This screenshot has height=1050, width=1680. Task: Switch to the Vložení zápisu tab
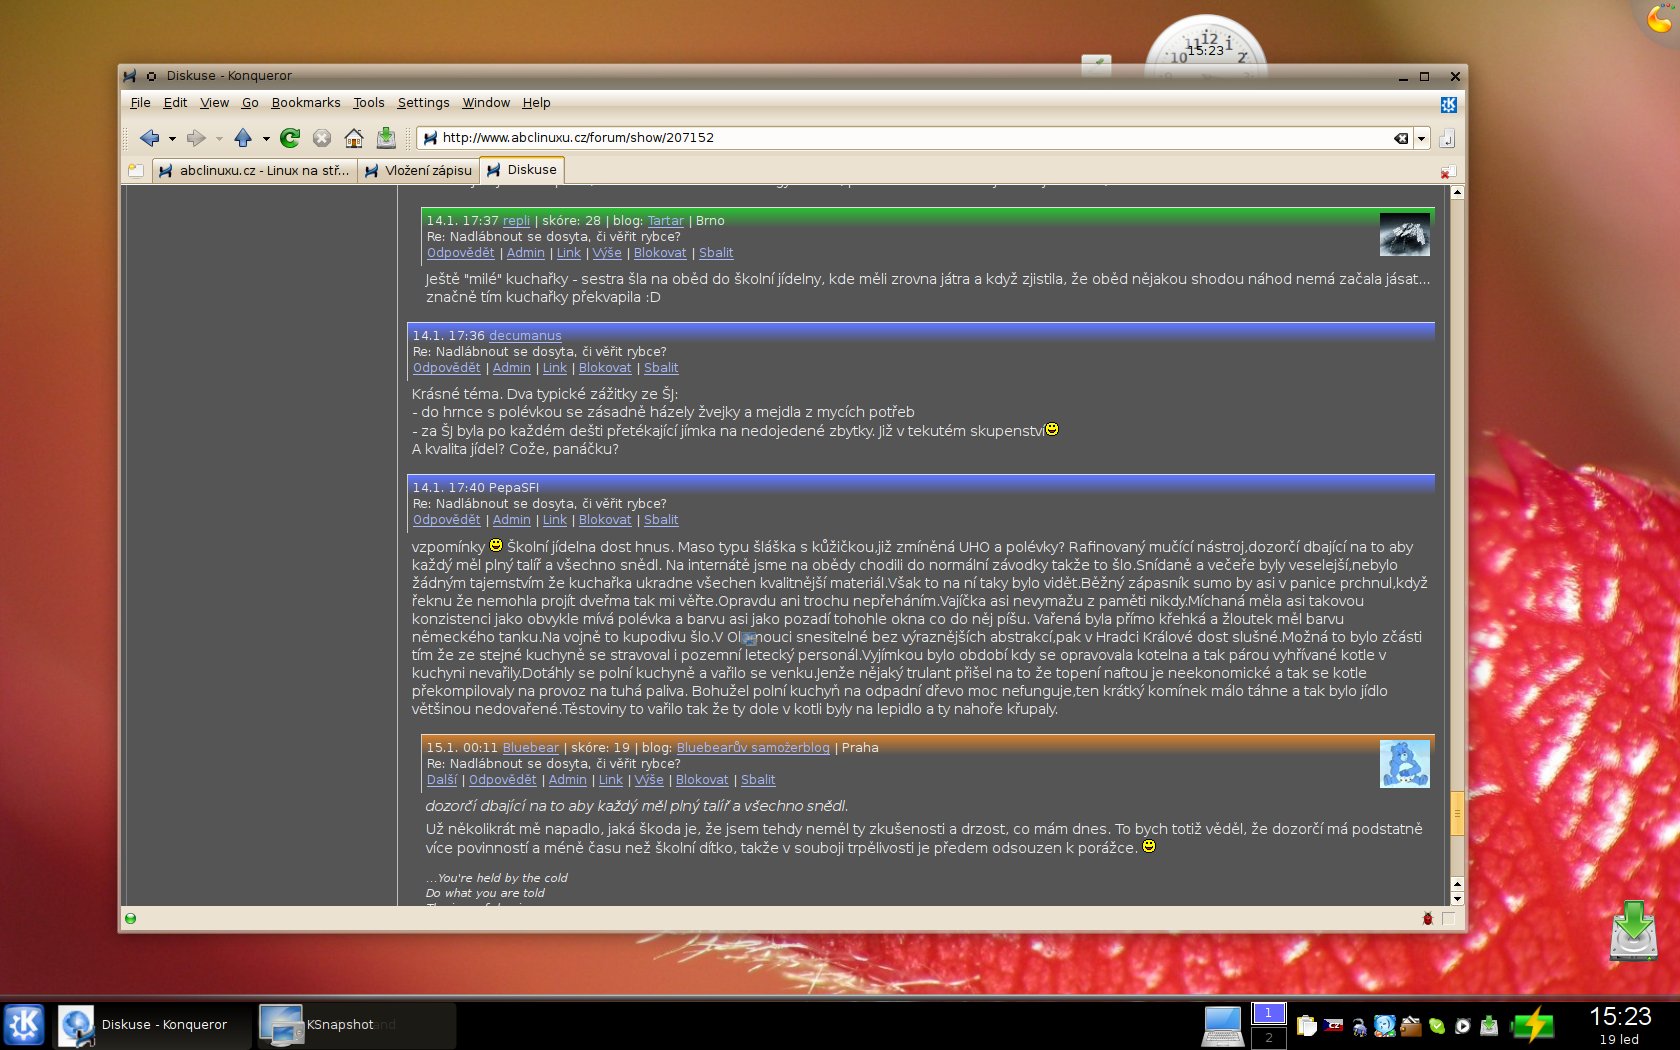(x=418, y=171)
